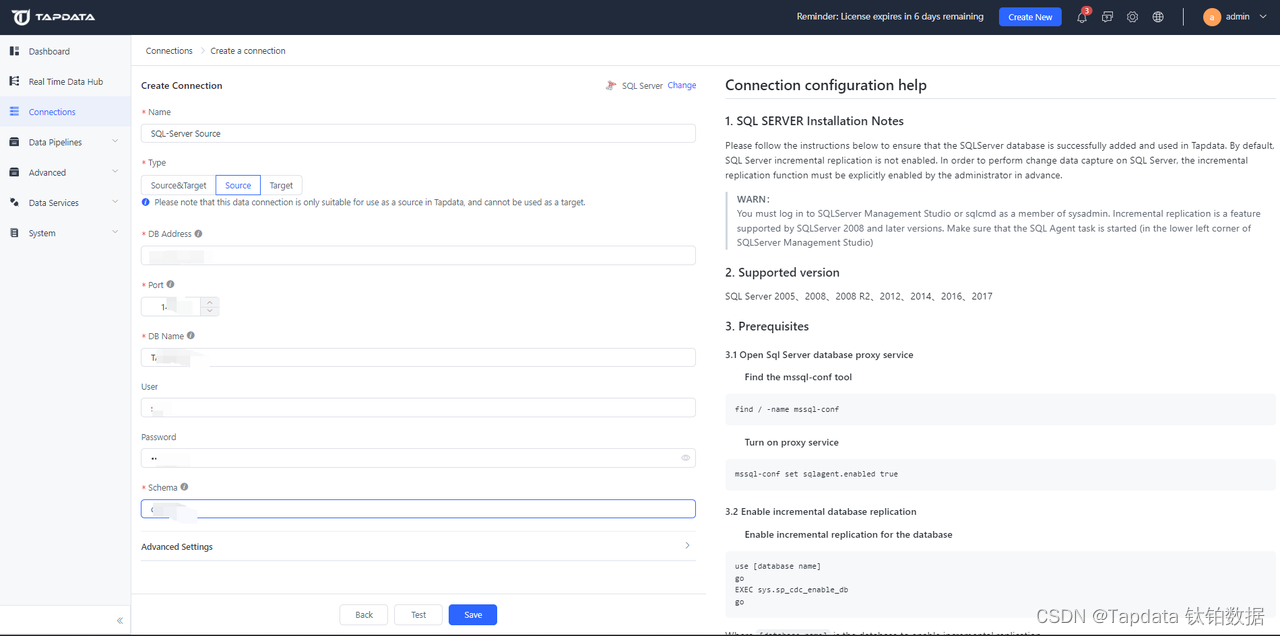Click the DB Name input field
This screenshot has width=1280, height=636.
click(x=418, y=357)
